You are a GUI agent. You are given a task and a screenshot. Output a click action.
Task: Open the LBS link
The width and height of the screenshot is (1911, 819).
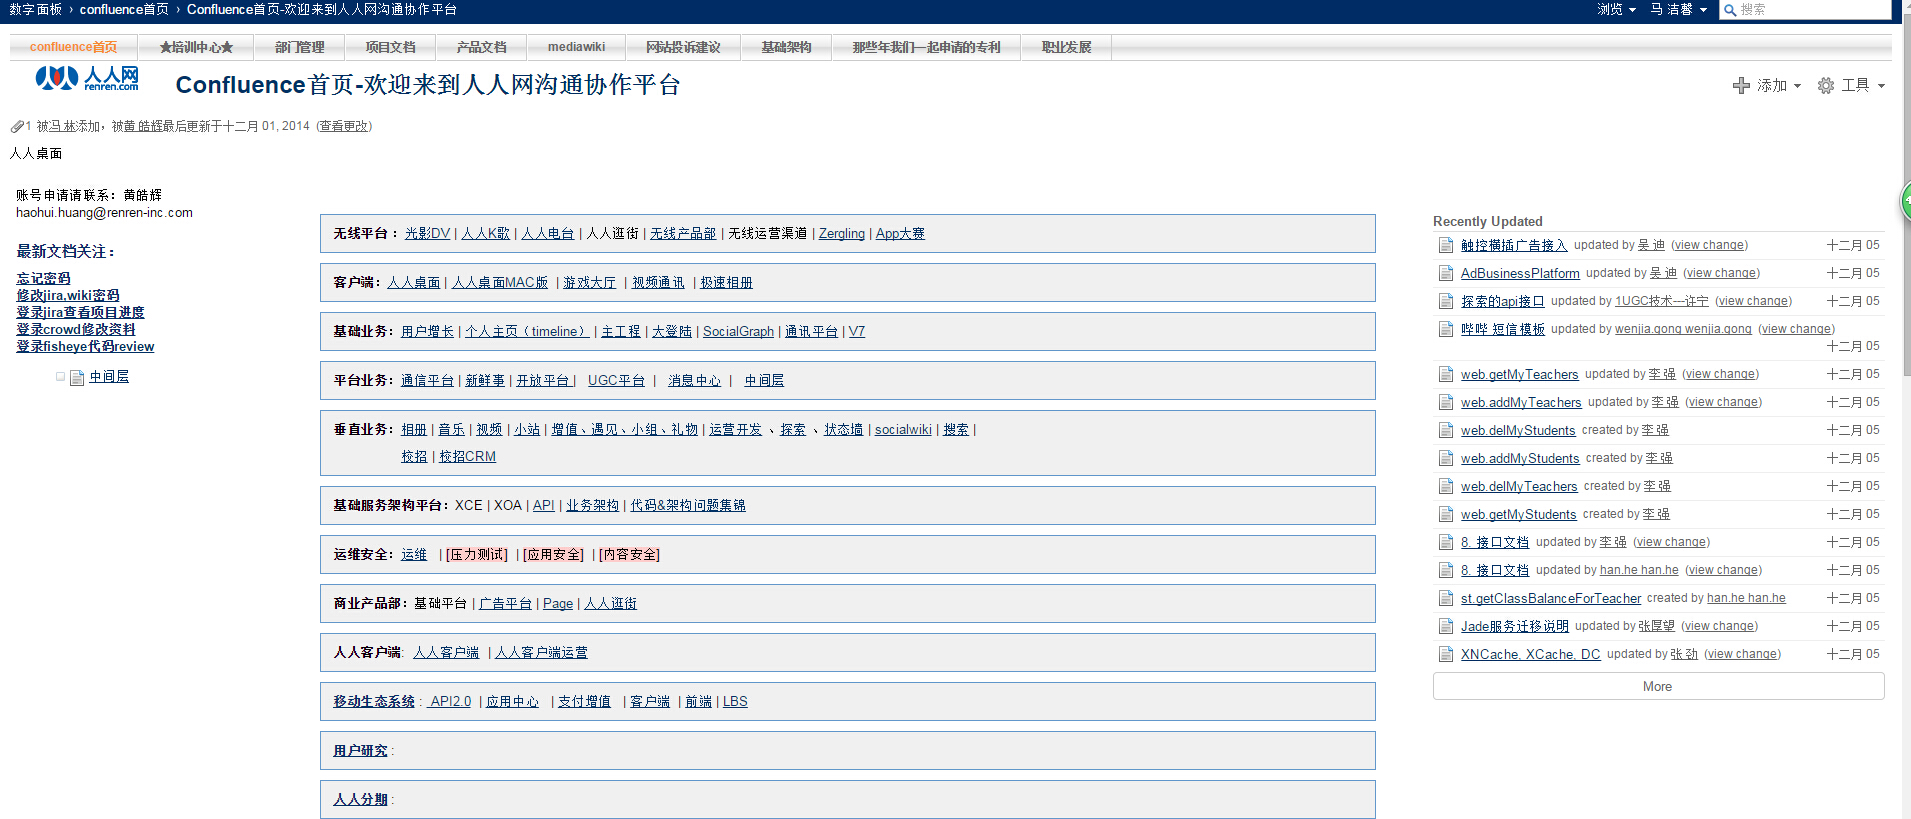(x=735, y=702)
